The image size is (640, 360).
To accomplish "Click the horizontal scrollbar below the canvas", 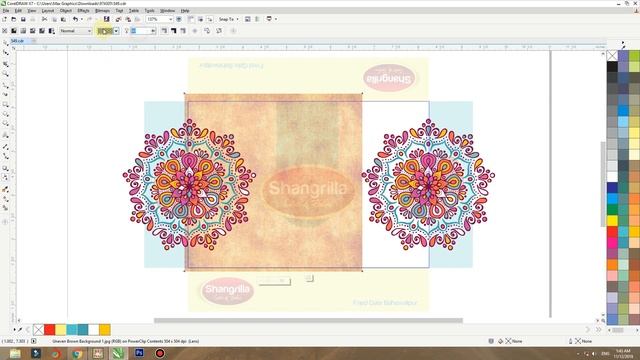I will [308, 320].
